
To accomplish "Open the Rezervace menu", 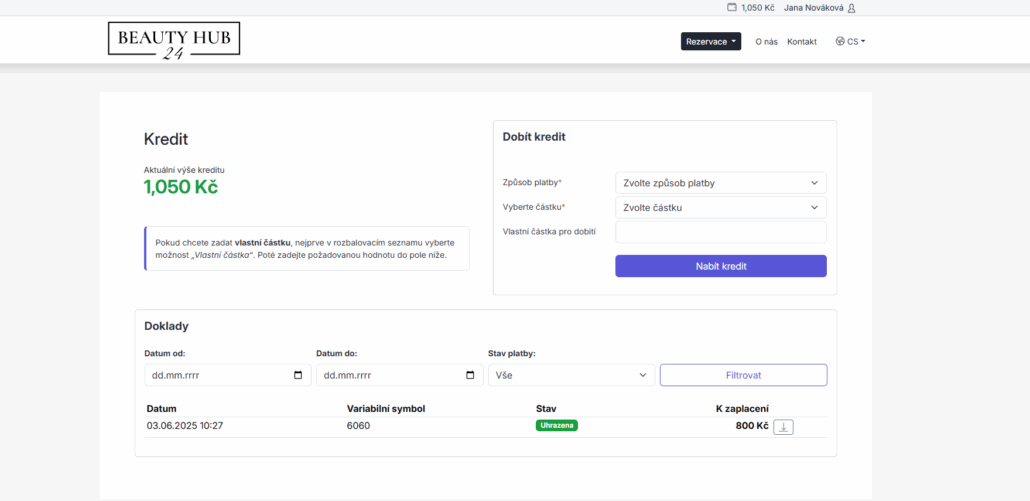I will 710,42.
